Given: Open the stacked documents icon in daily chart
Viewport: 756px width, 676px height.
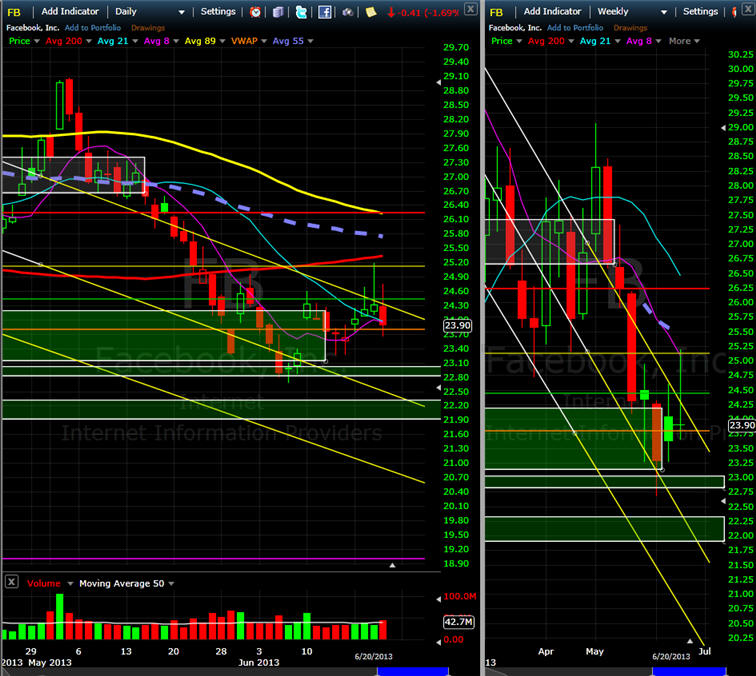Looking at the screenshot, I should point(278,12).
